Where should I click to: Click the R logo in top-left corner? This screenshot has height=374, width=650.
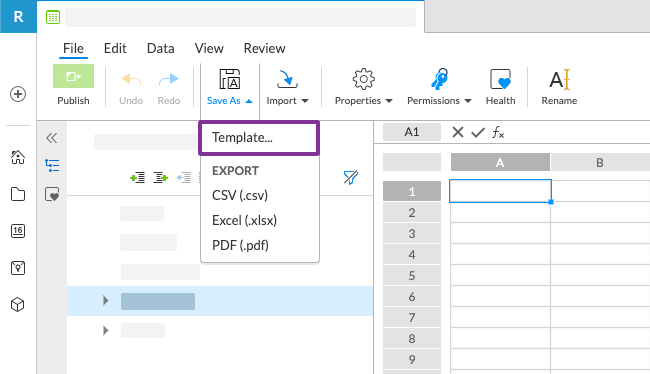pos(18,17)
